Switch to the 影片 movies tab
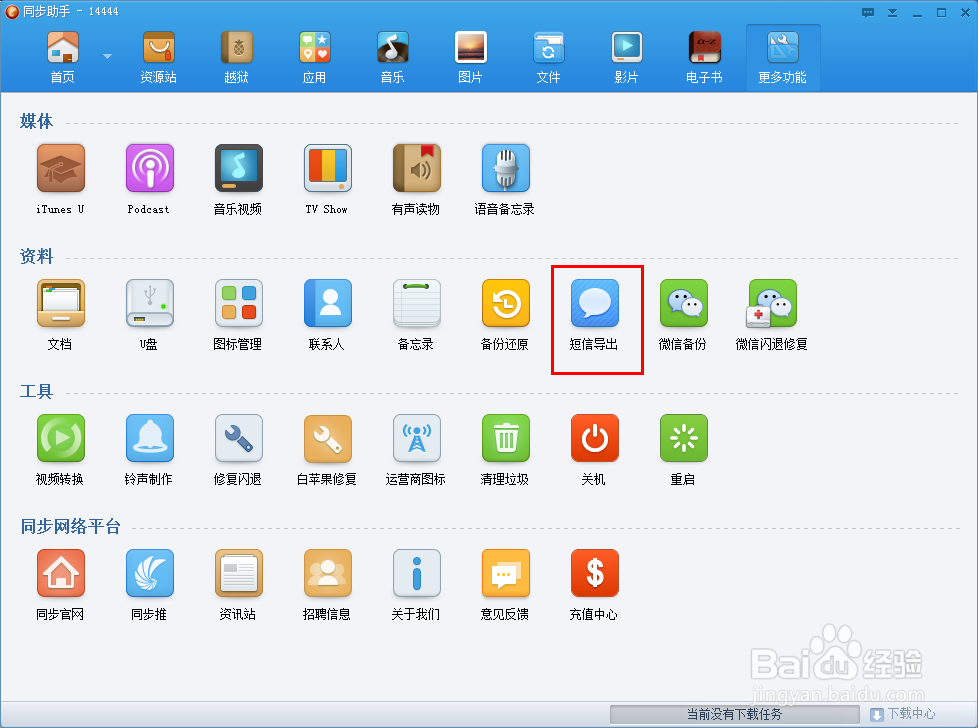Image resolution: width=978 pixels, height=728 pixels. [626, 57]
